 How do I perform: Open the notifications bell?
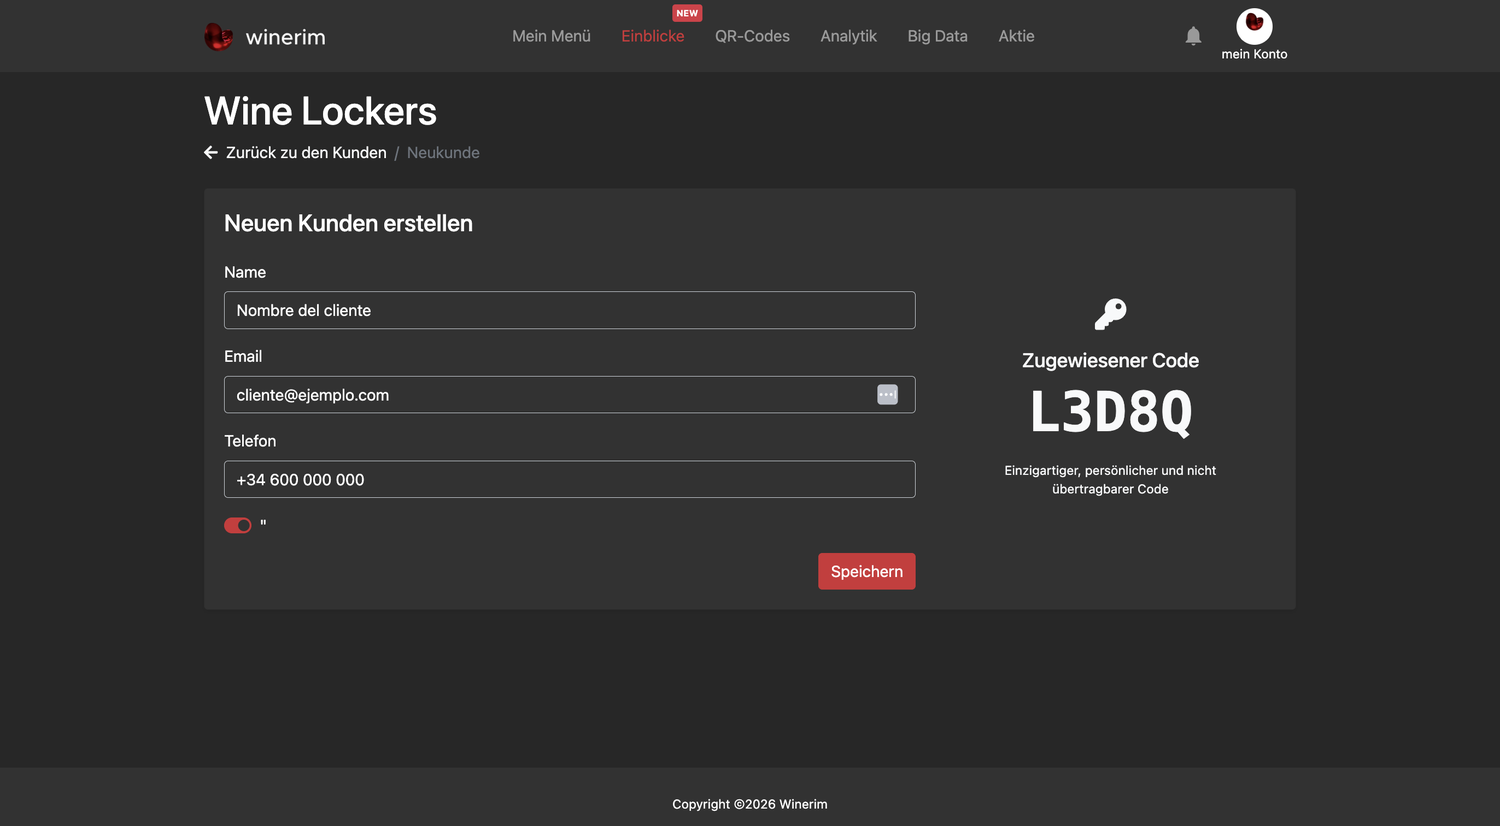pos(1193,36)
